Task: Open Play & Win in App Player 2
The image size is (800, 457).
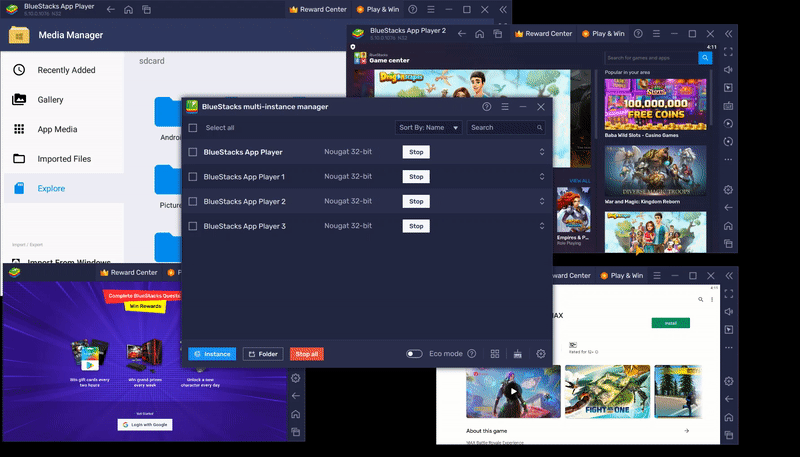Action: [604, 34]
